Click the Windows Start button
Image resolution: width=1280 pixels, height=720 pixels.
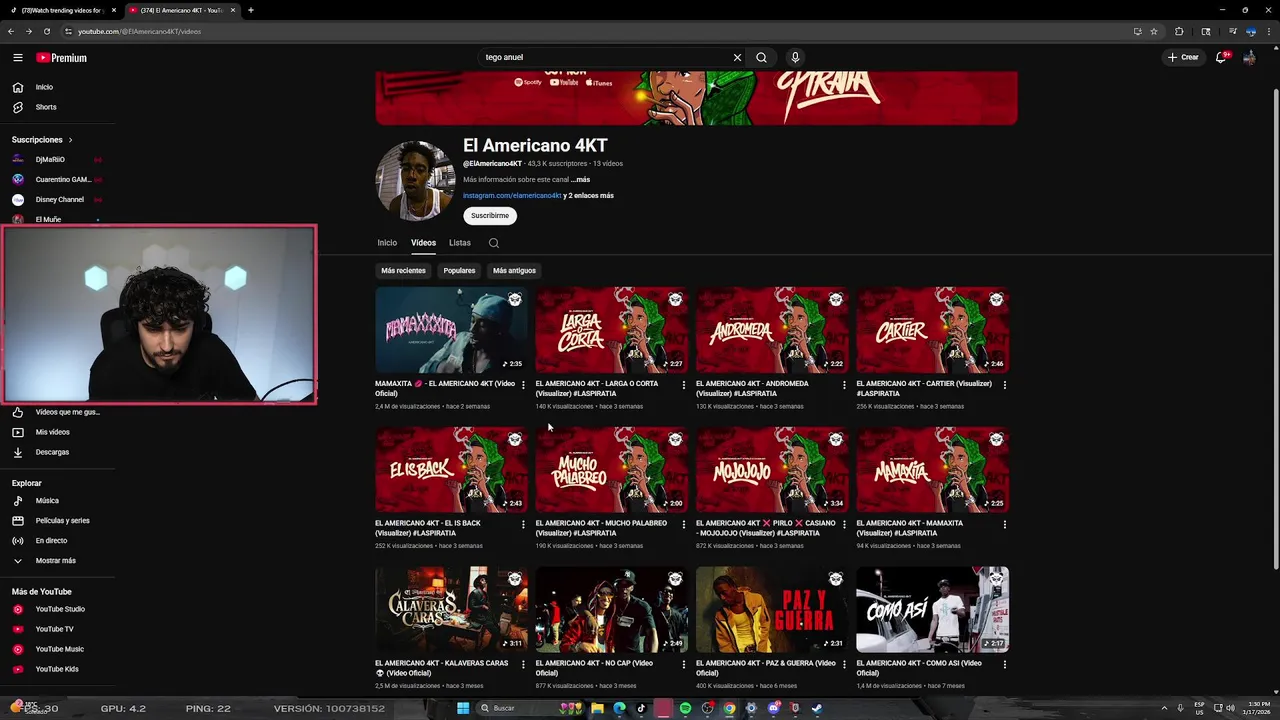(x=463, y=708)
